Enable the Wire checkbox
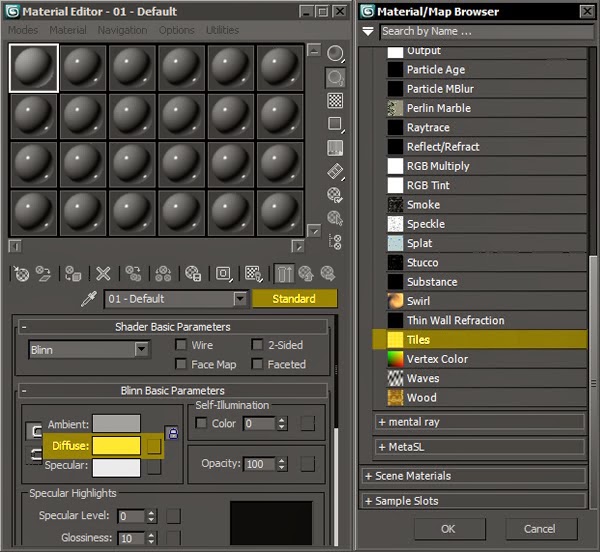Viewport: 600px width, 552px height. tap(181, 345)
